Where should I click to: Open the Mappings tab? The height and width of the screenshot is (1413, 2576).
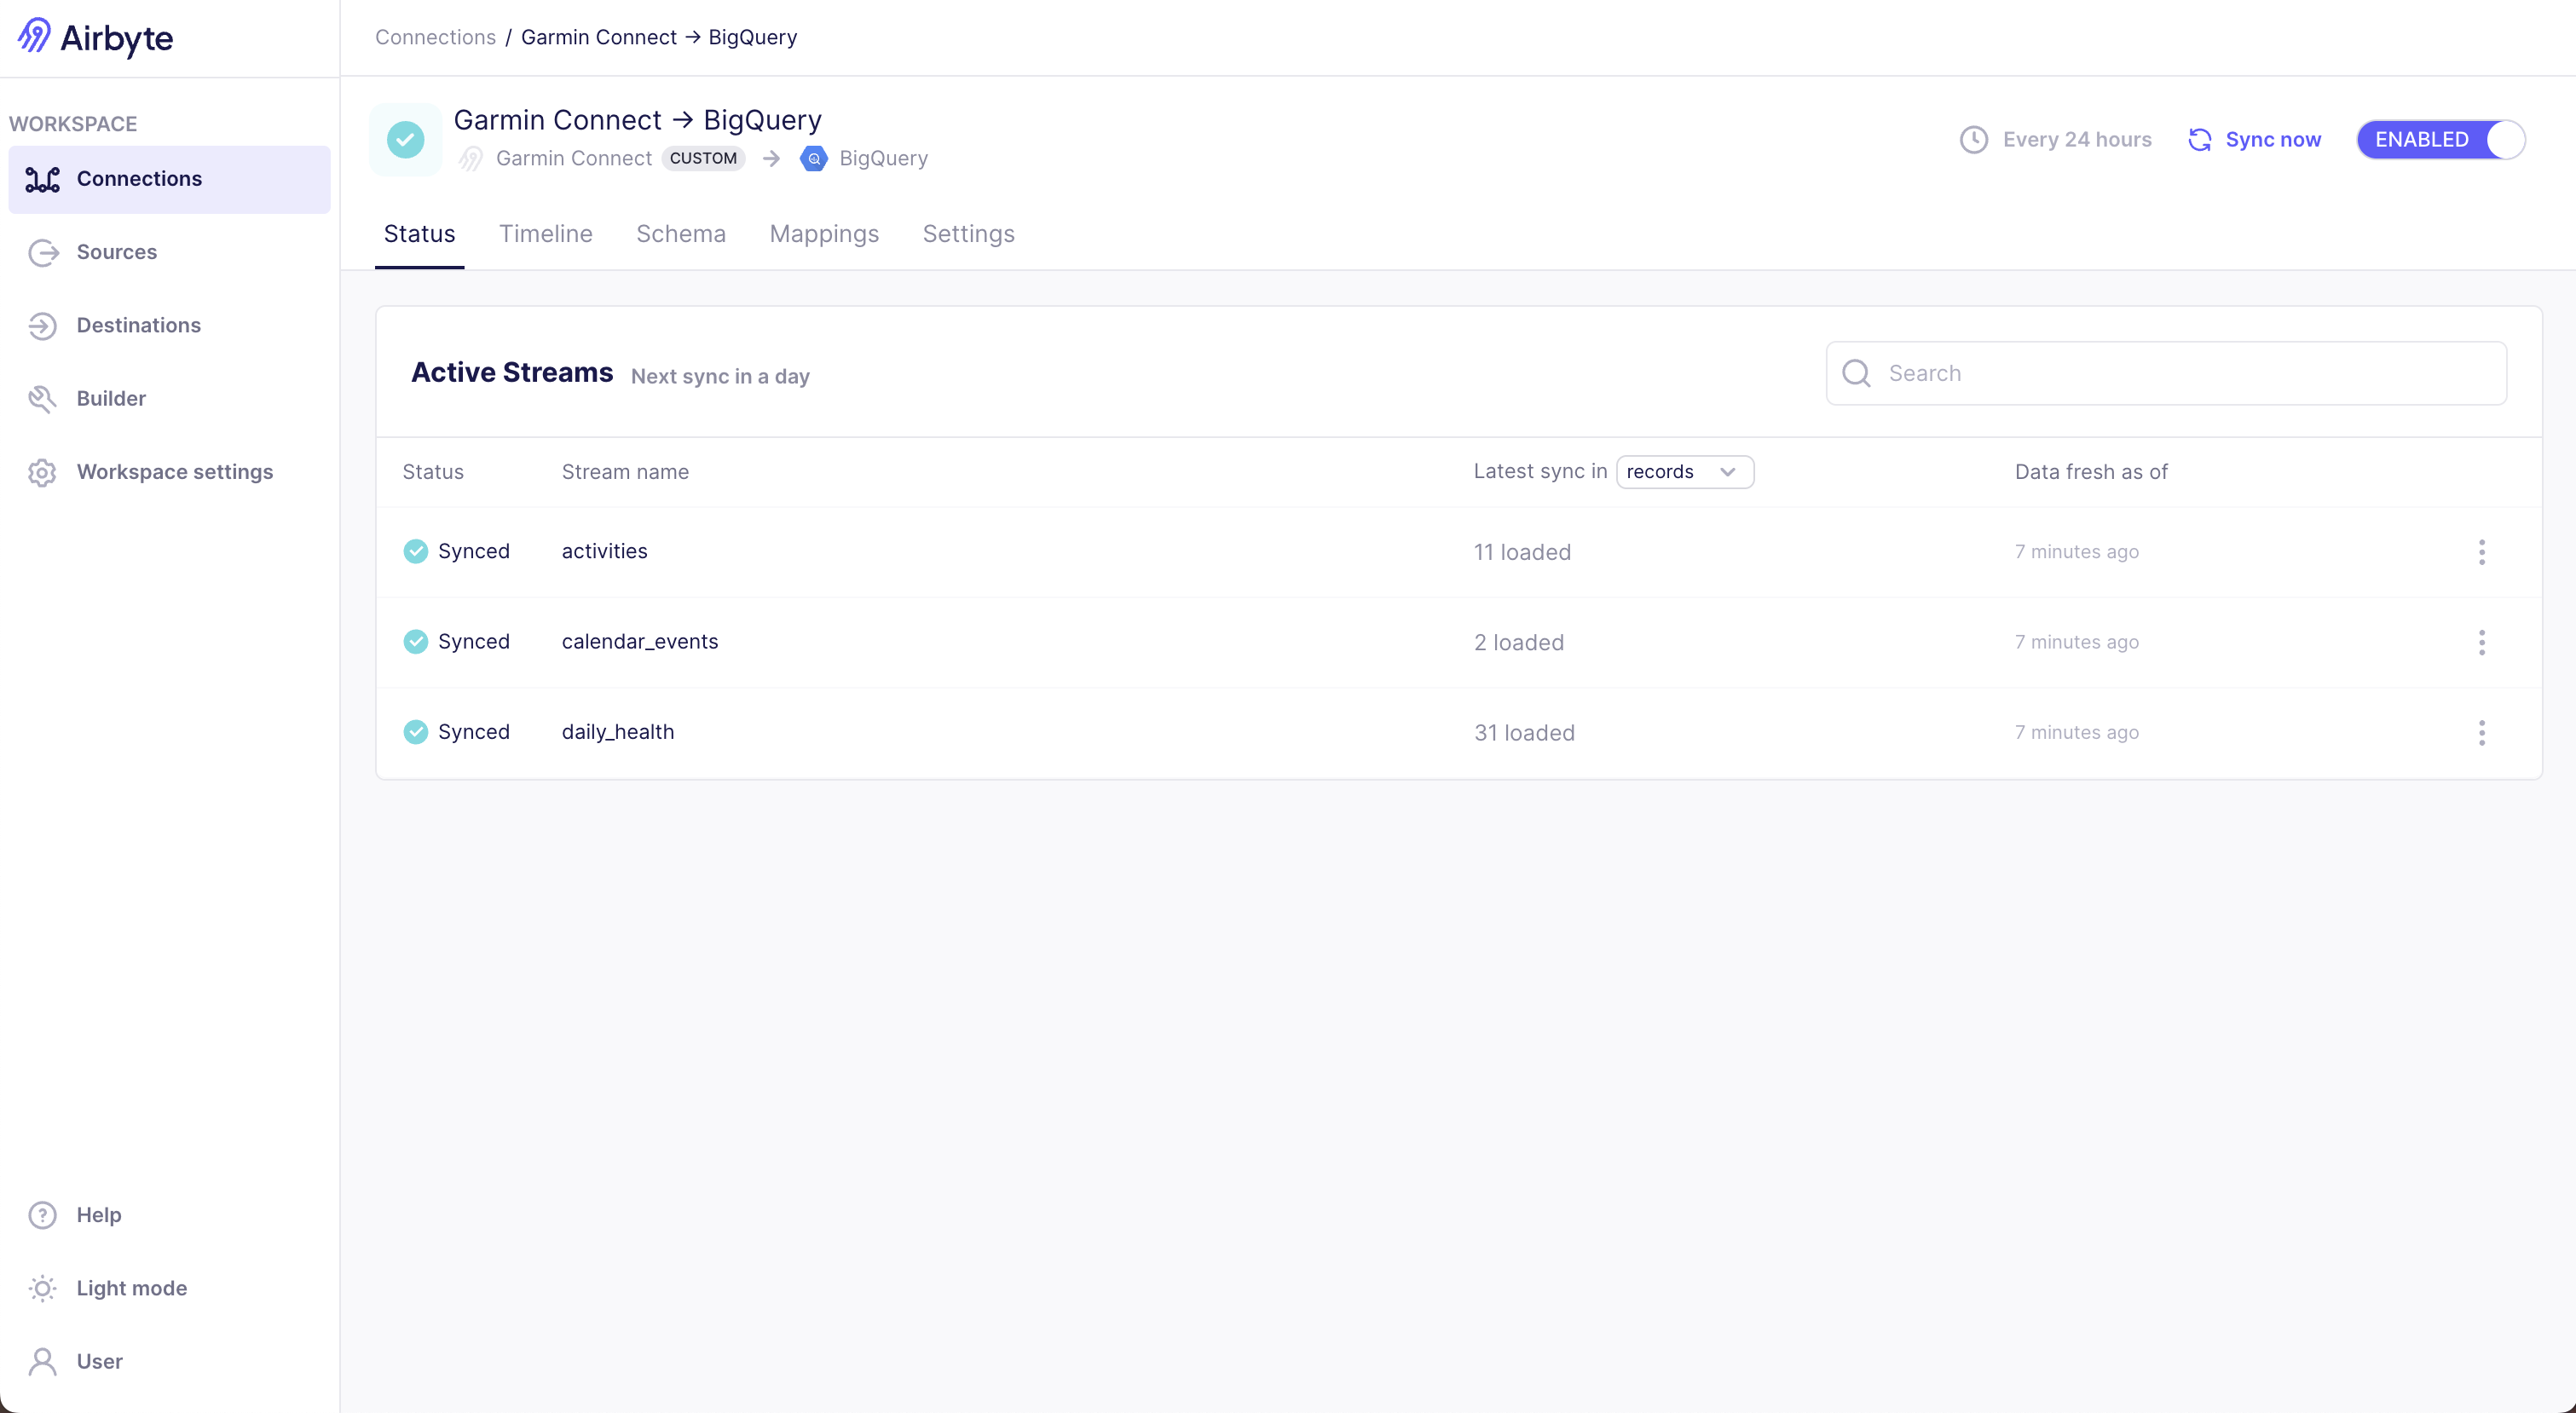pyautogui.click(x=824, y=234)
